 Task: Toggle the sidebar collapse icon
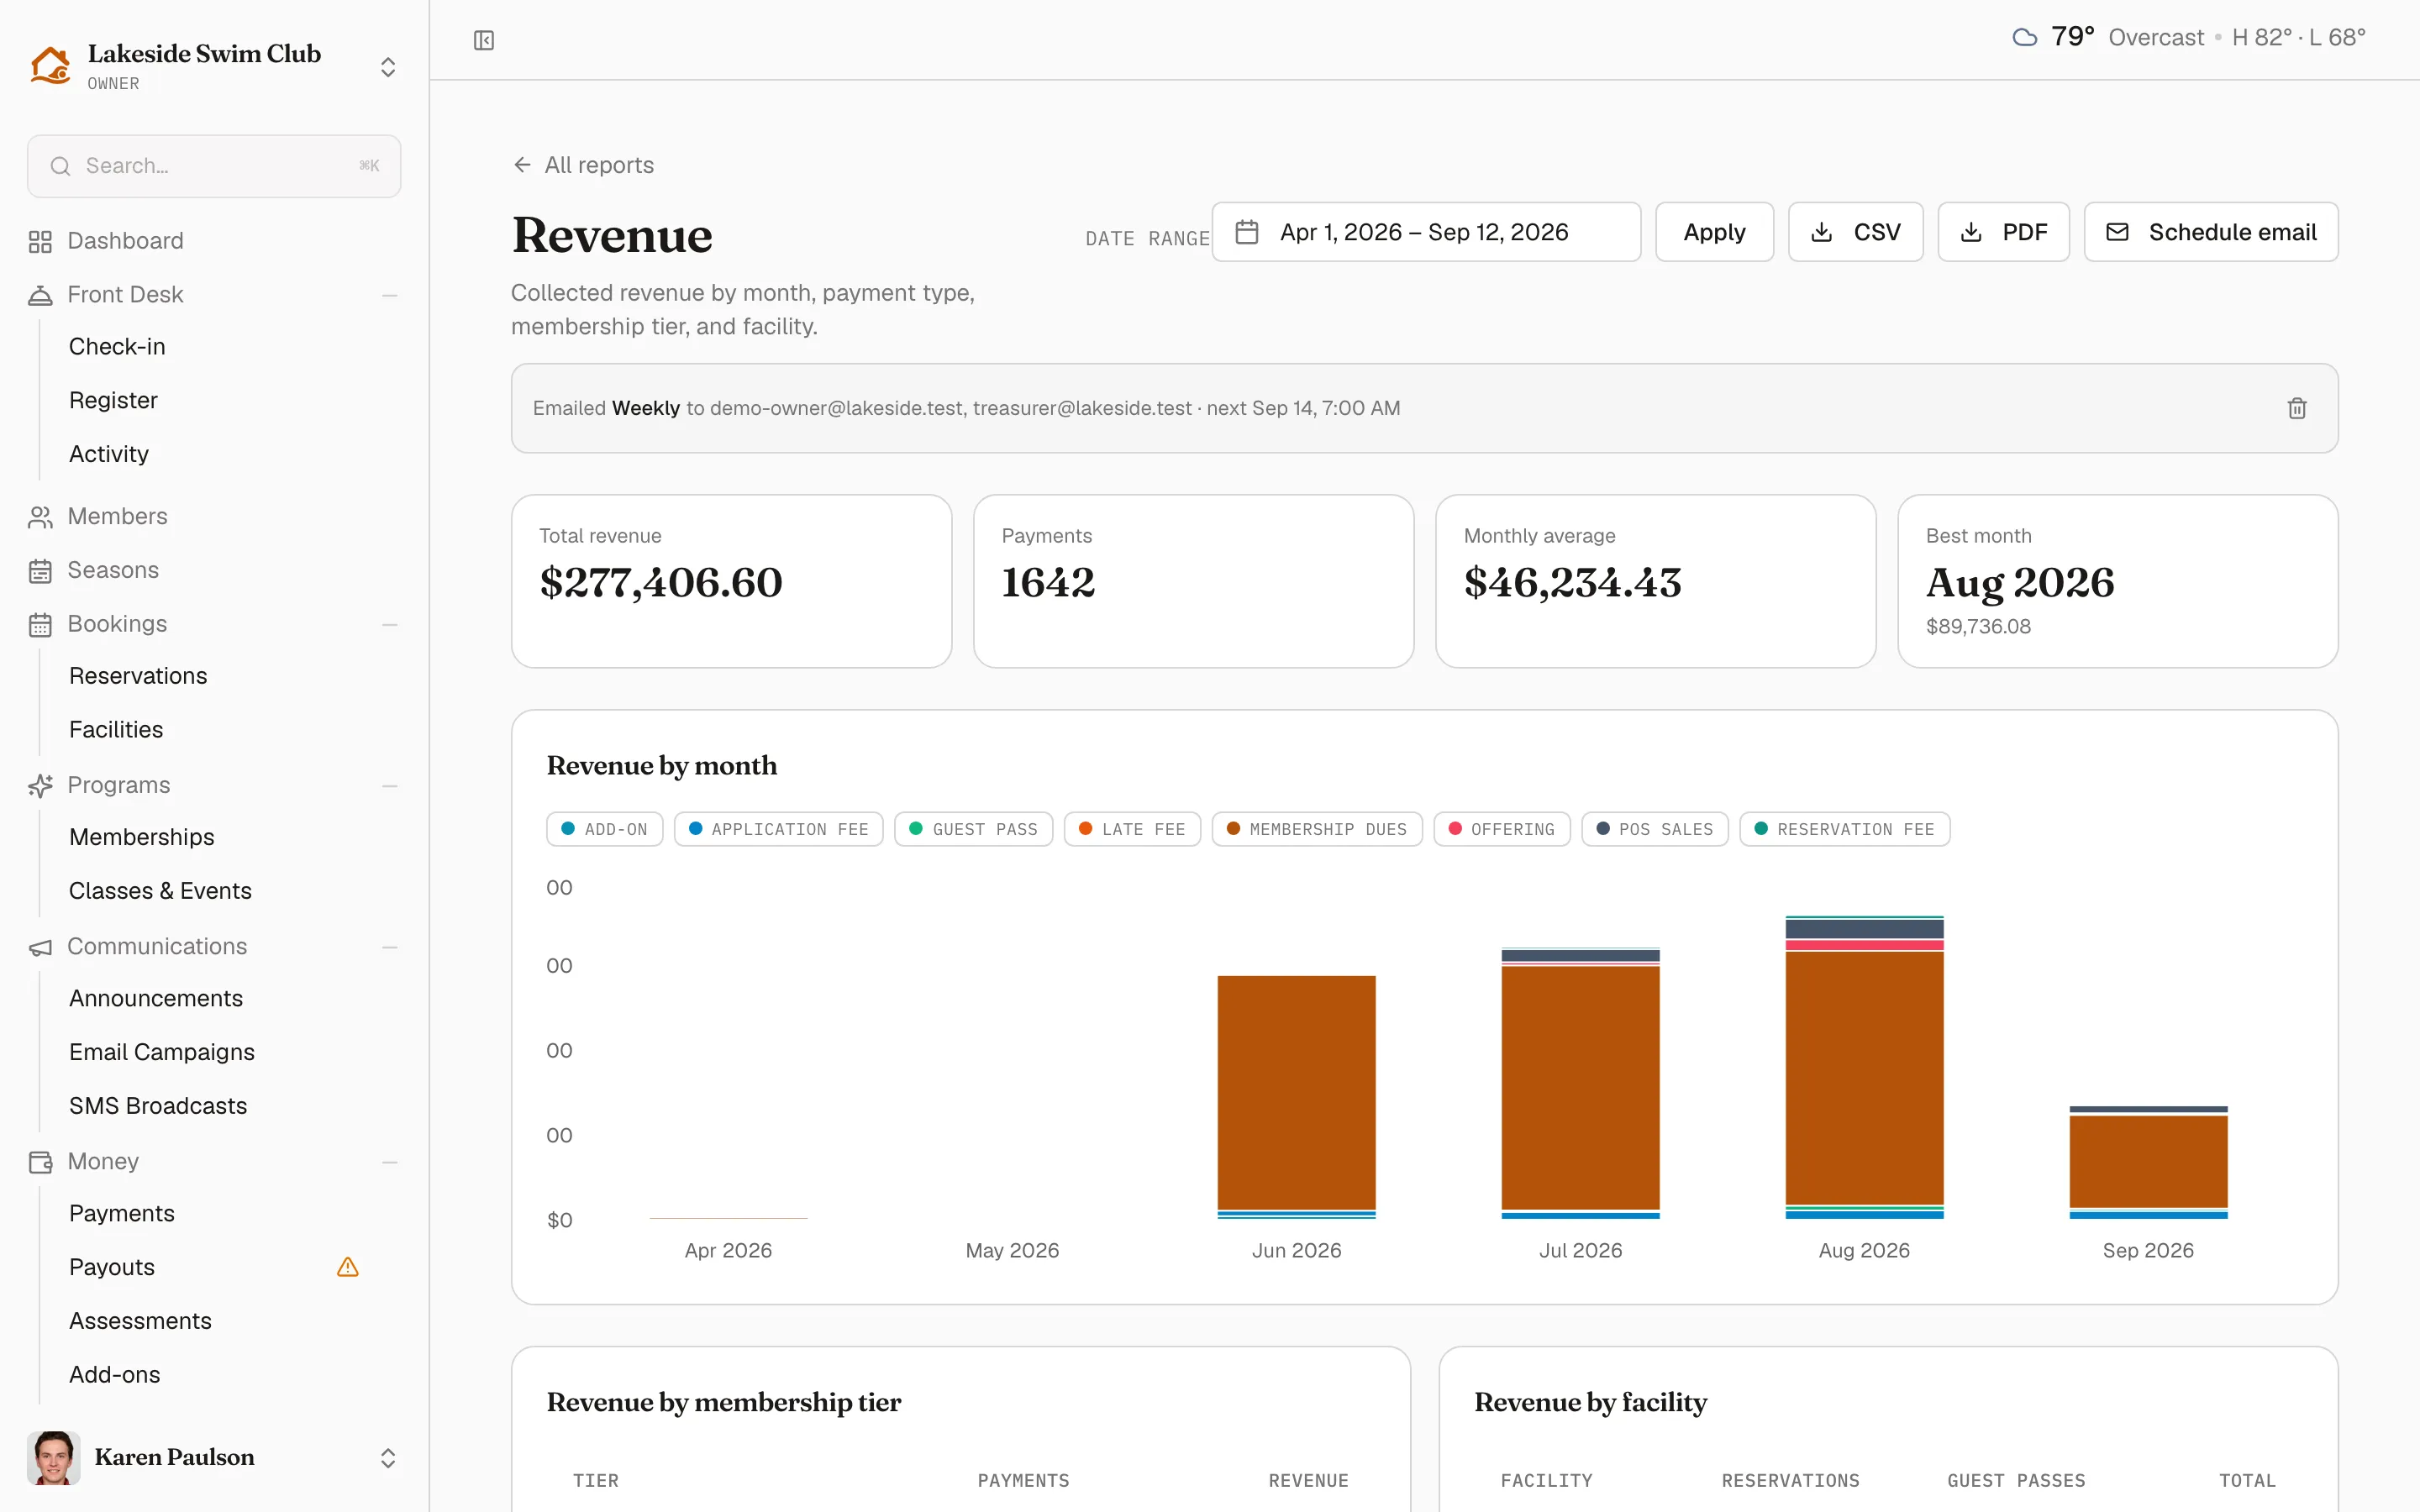[x=484, y=40]
